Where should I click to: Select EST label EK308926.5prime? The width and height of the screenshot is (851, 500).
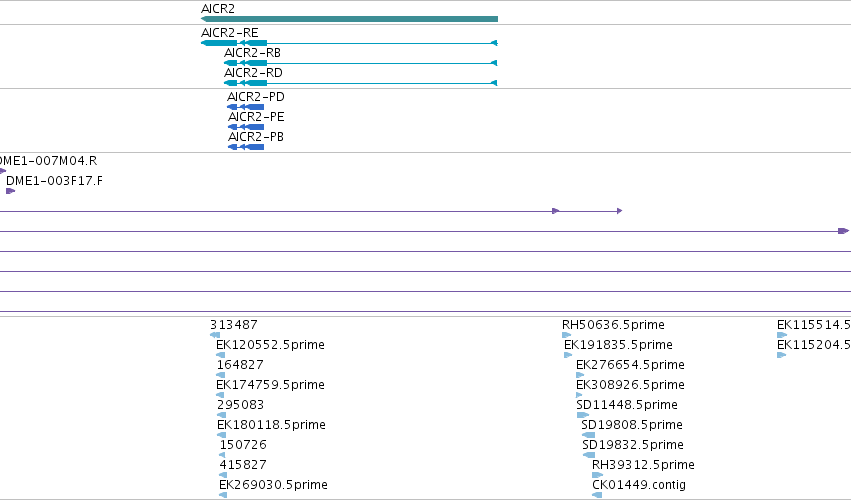630,385
